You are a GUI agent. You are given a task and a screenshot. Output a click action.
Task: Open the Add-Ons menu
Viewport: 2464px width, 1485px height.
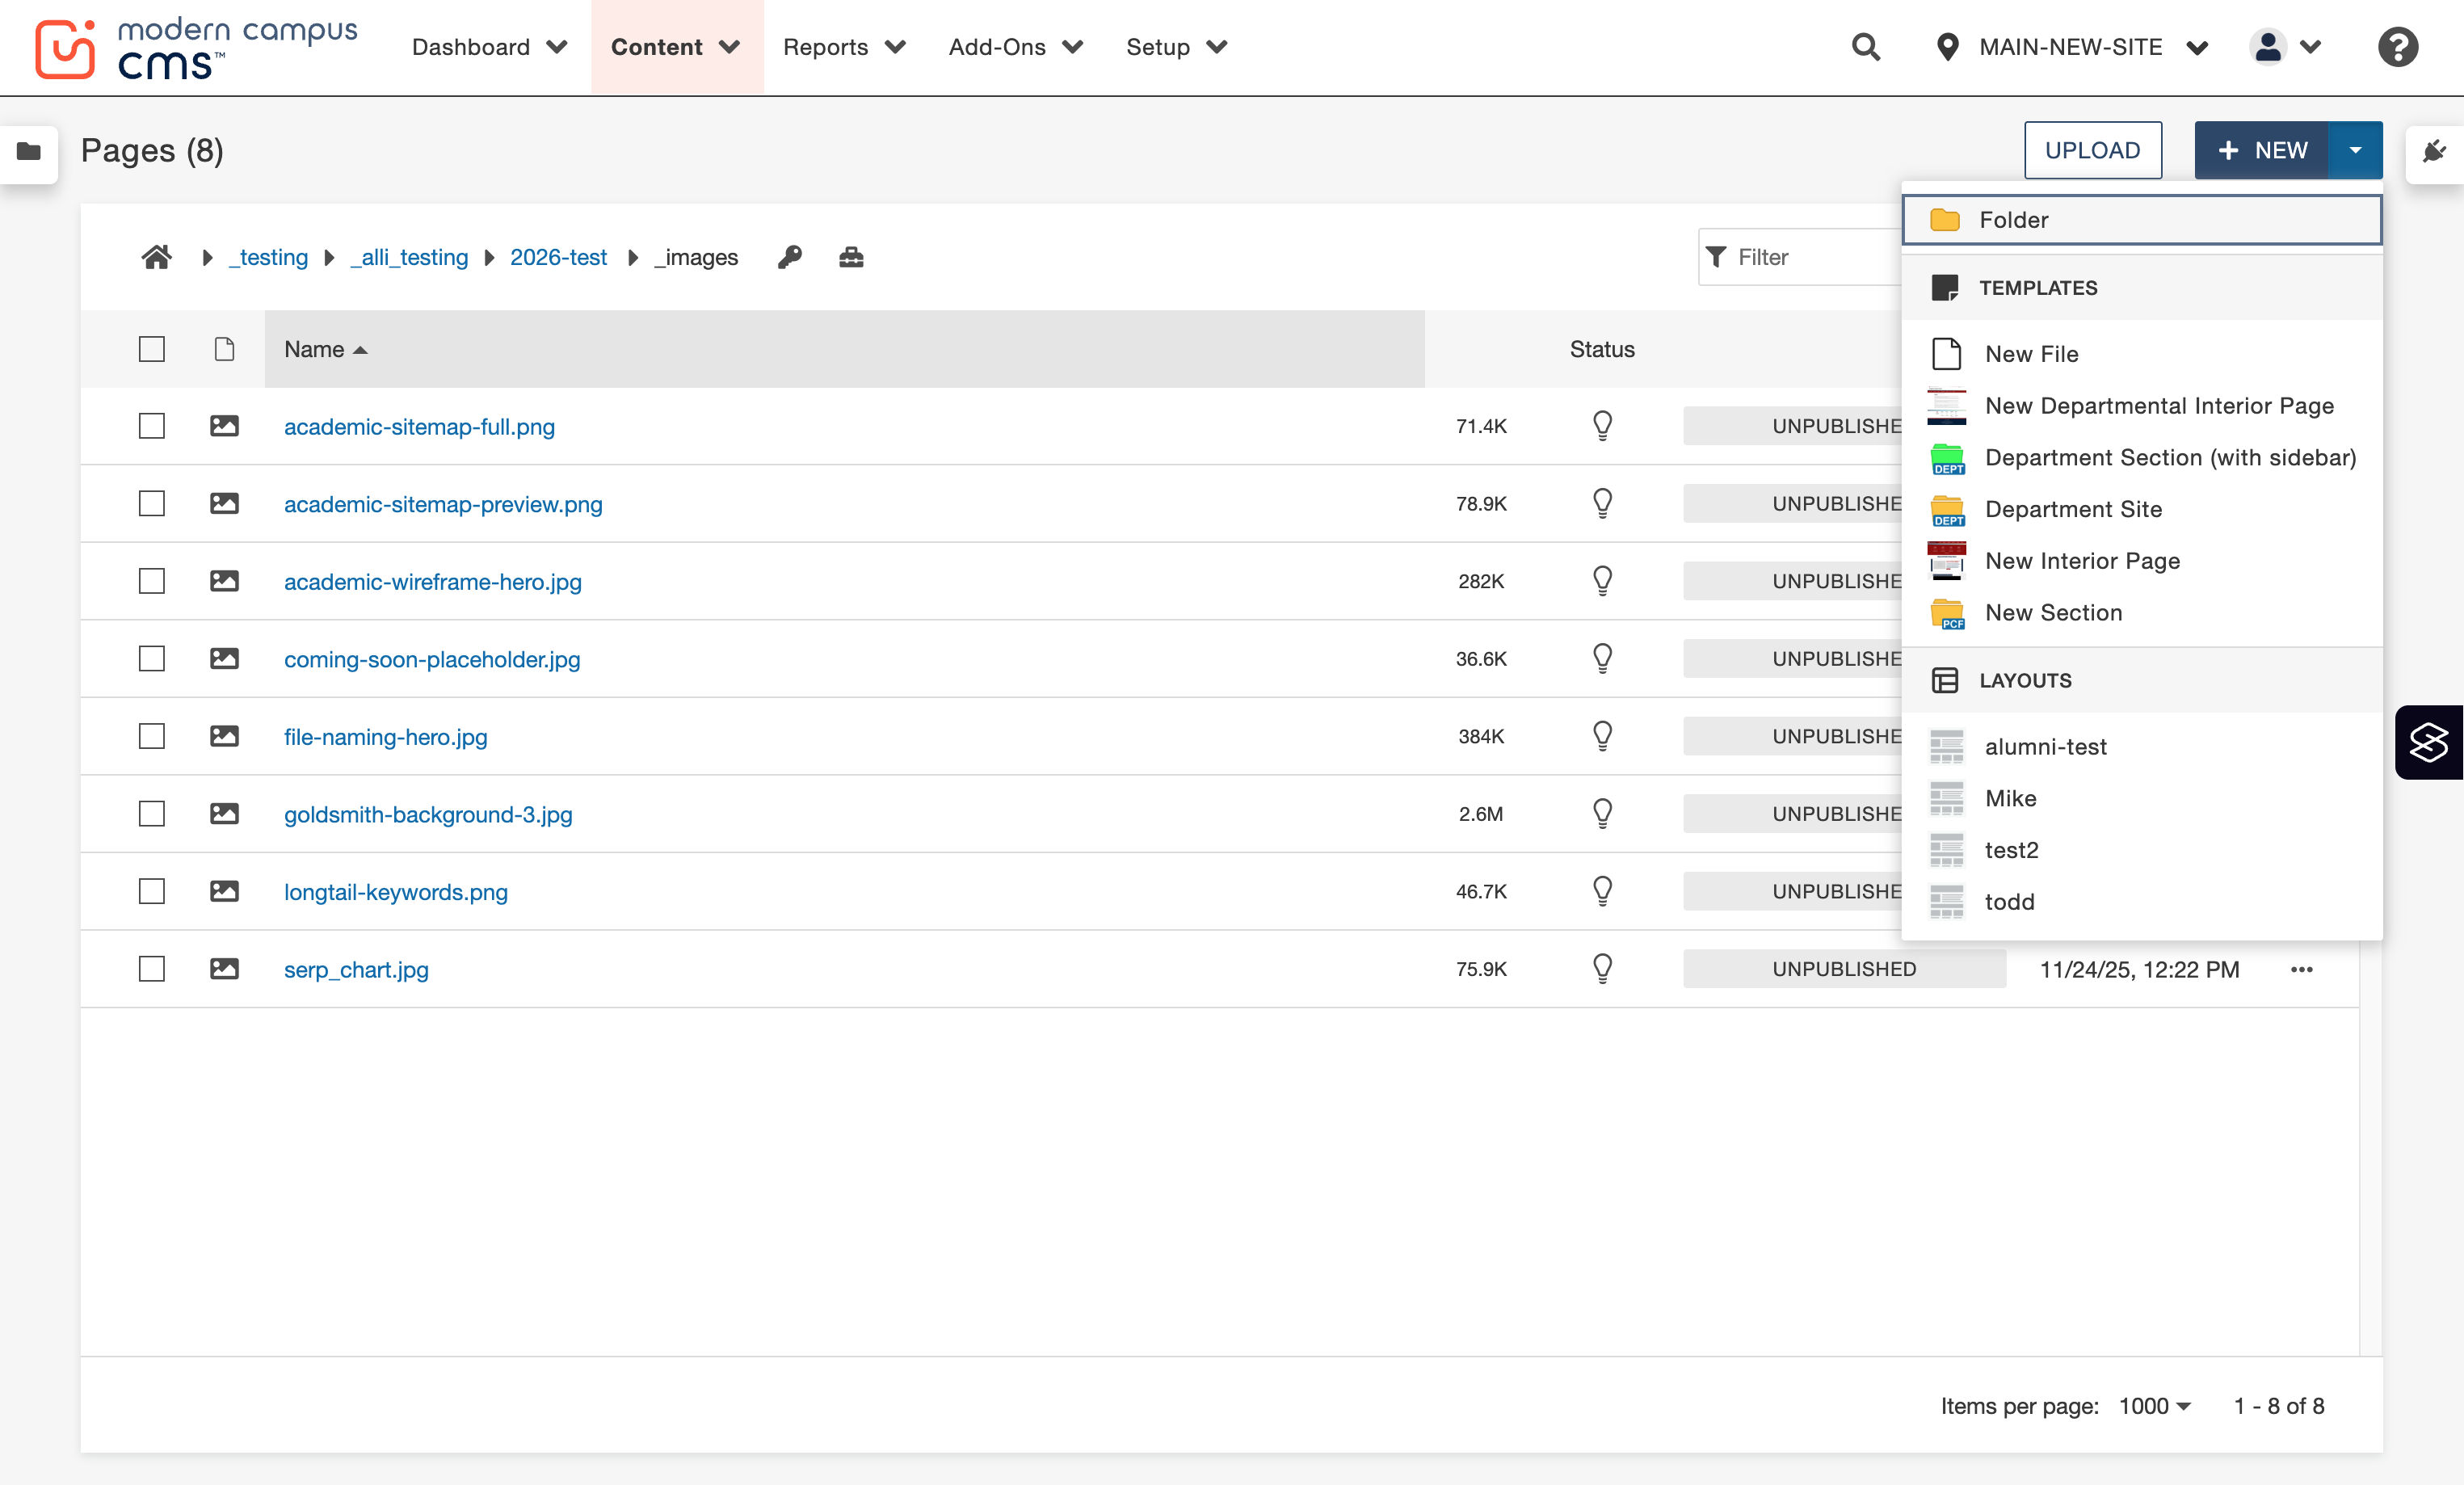(x=1016, y=47)
